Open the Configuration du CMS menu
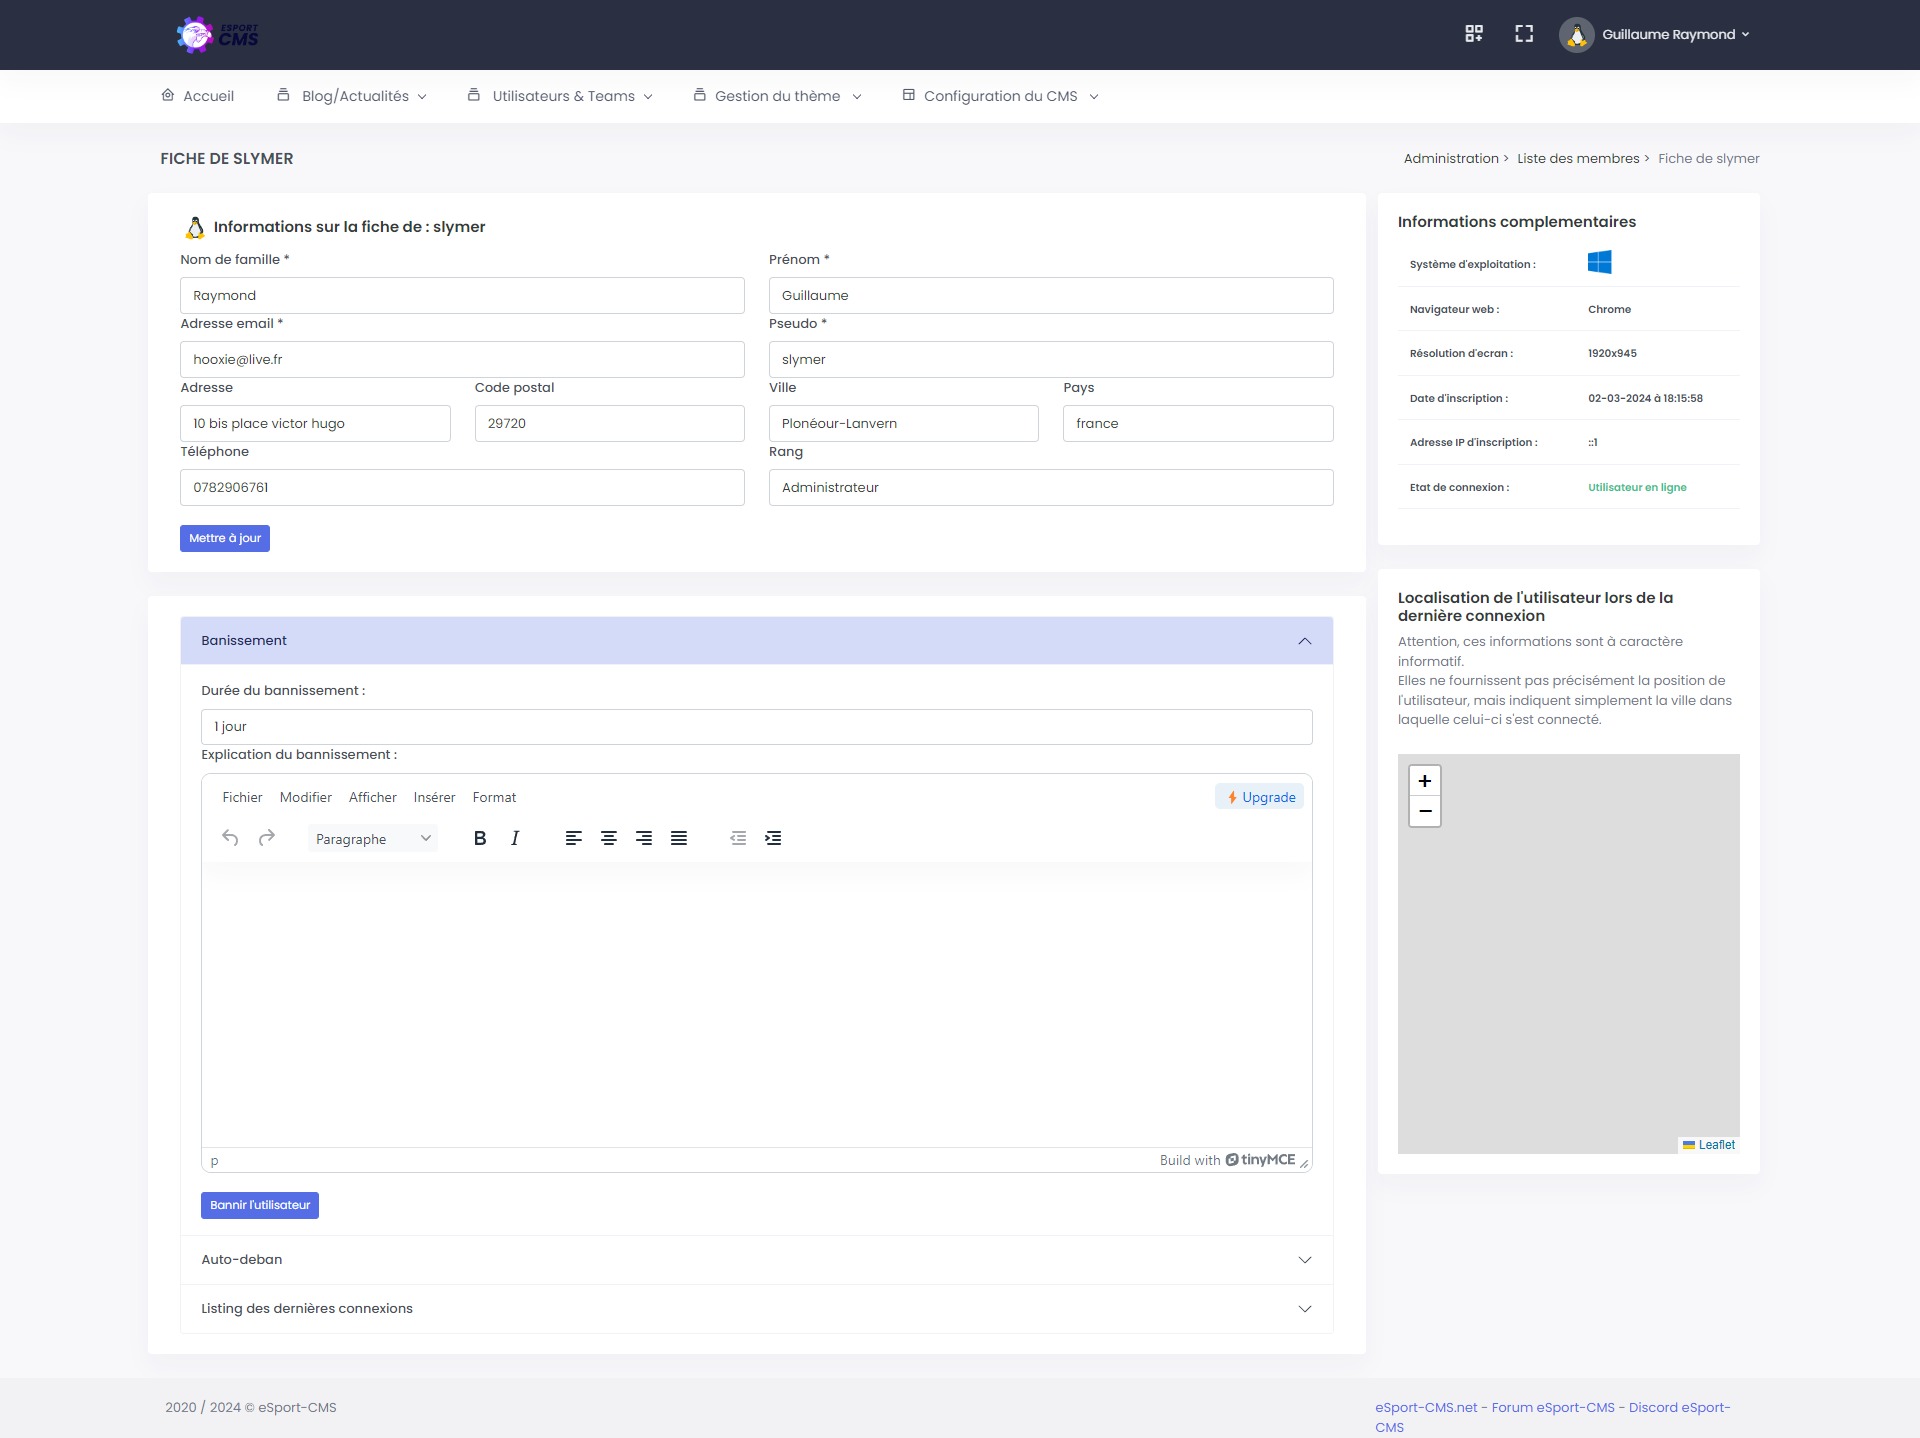Screen dimensions: 1920x1438 (1000, 96)
